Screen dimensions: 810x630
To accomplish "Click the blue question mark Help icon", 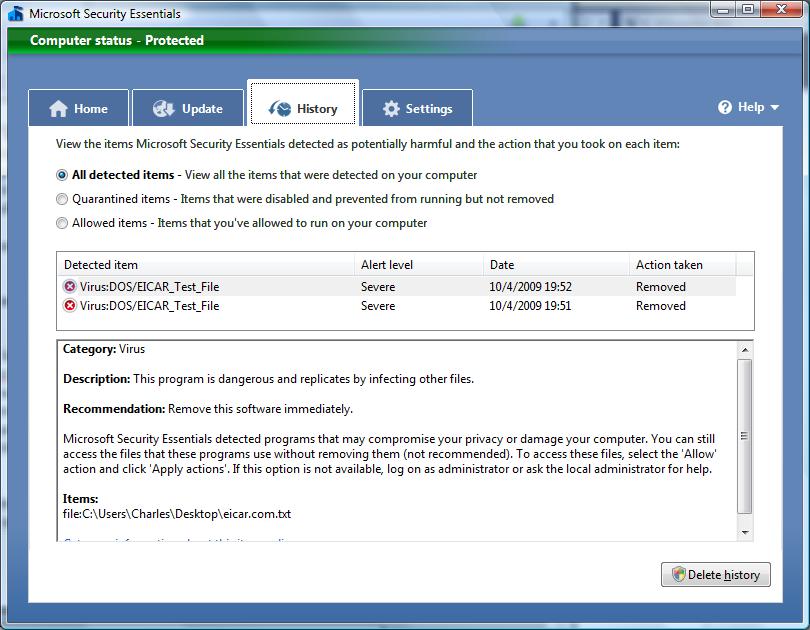I will click(x=725, y=107).
